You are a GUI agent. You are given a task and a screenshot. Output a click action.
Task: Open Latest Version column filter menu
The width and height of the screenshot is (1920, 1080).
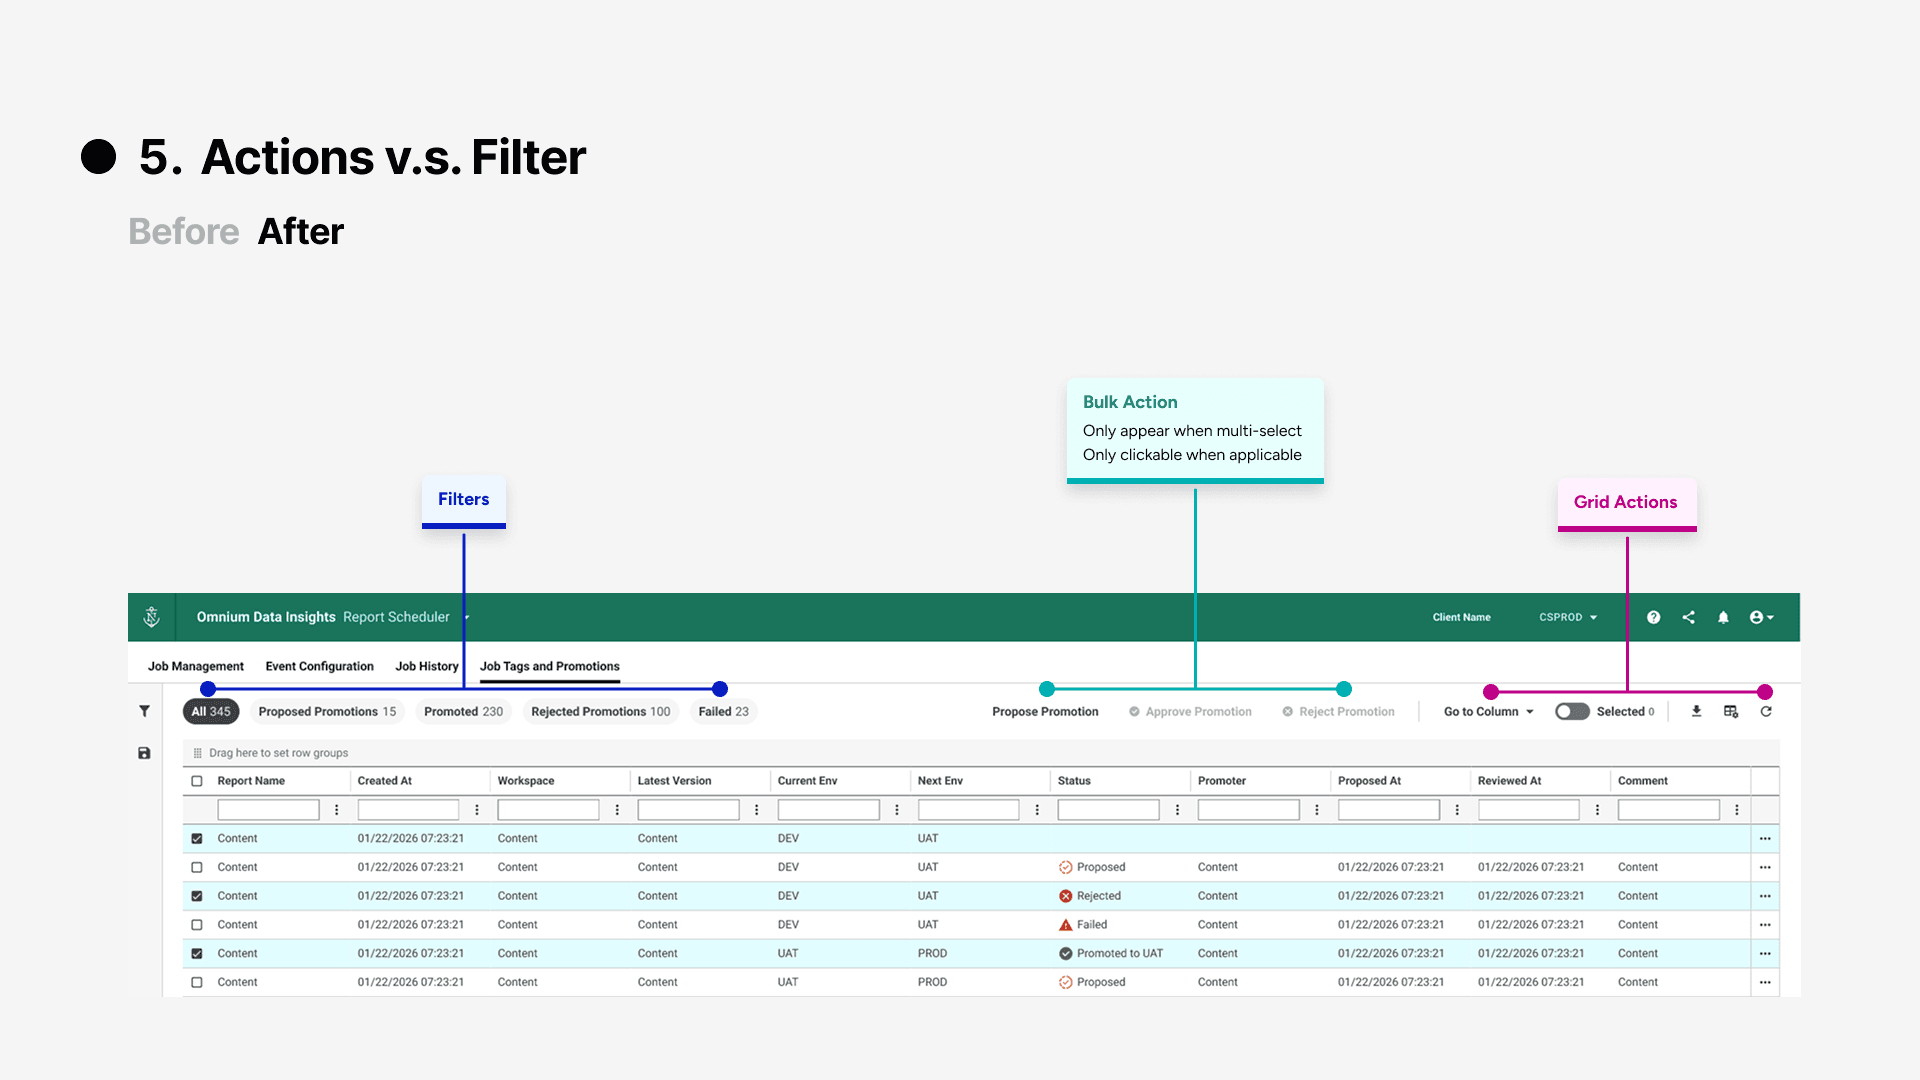tap(756, 810)
